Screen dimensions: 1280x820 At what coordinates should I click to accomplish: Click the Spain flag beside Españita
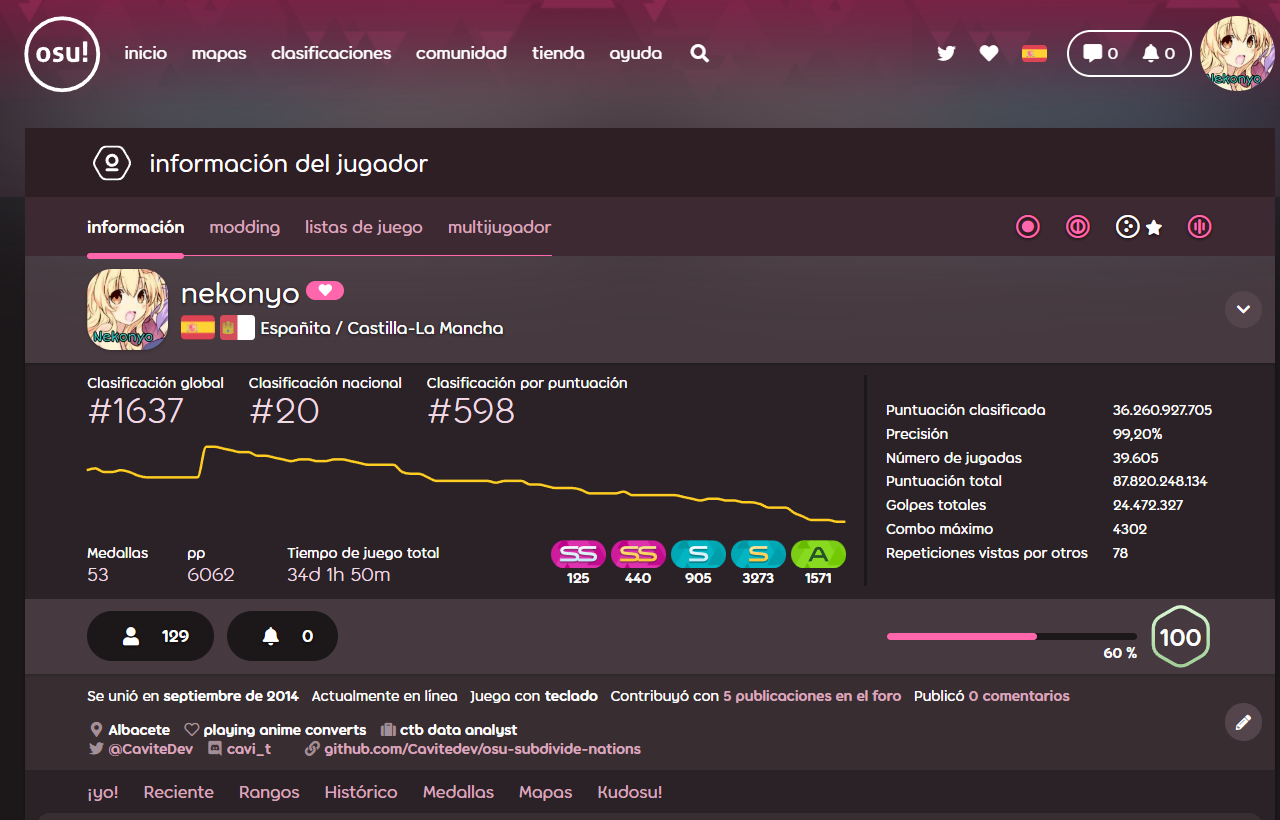(x=197, y=328)
